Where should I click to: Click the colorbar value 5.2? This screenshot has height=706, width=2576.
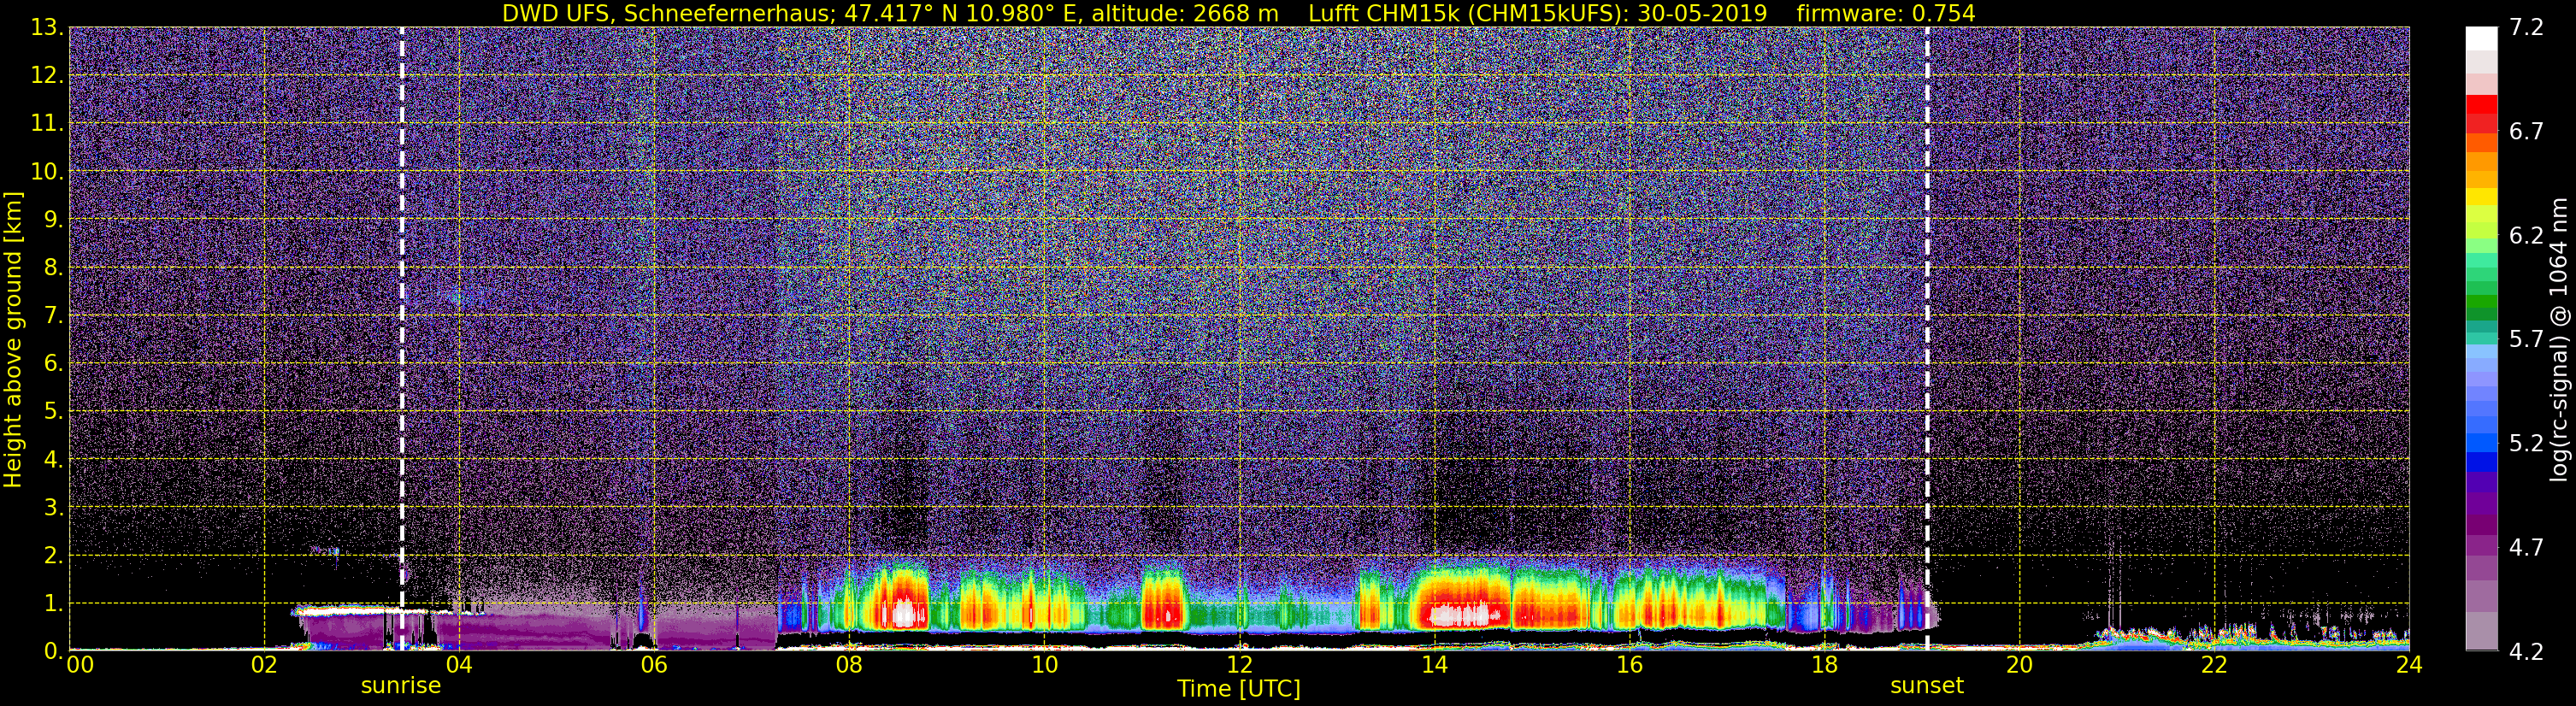[x=2526, y=444]
